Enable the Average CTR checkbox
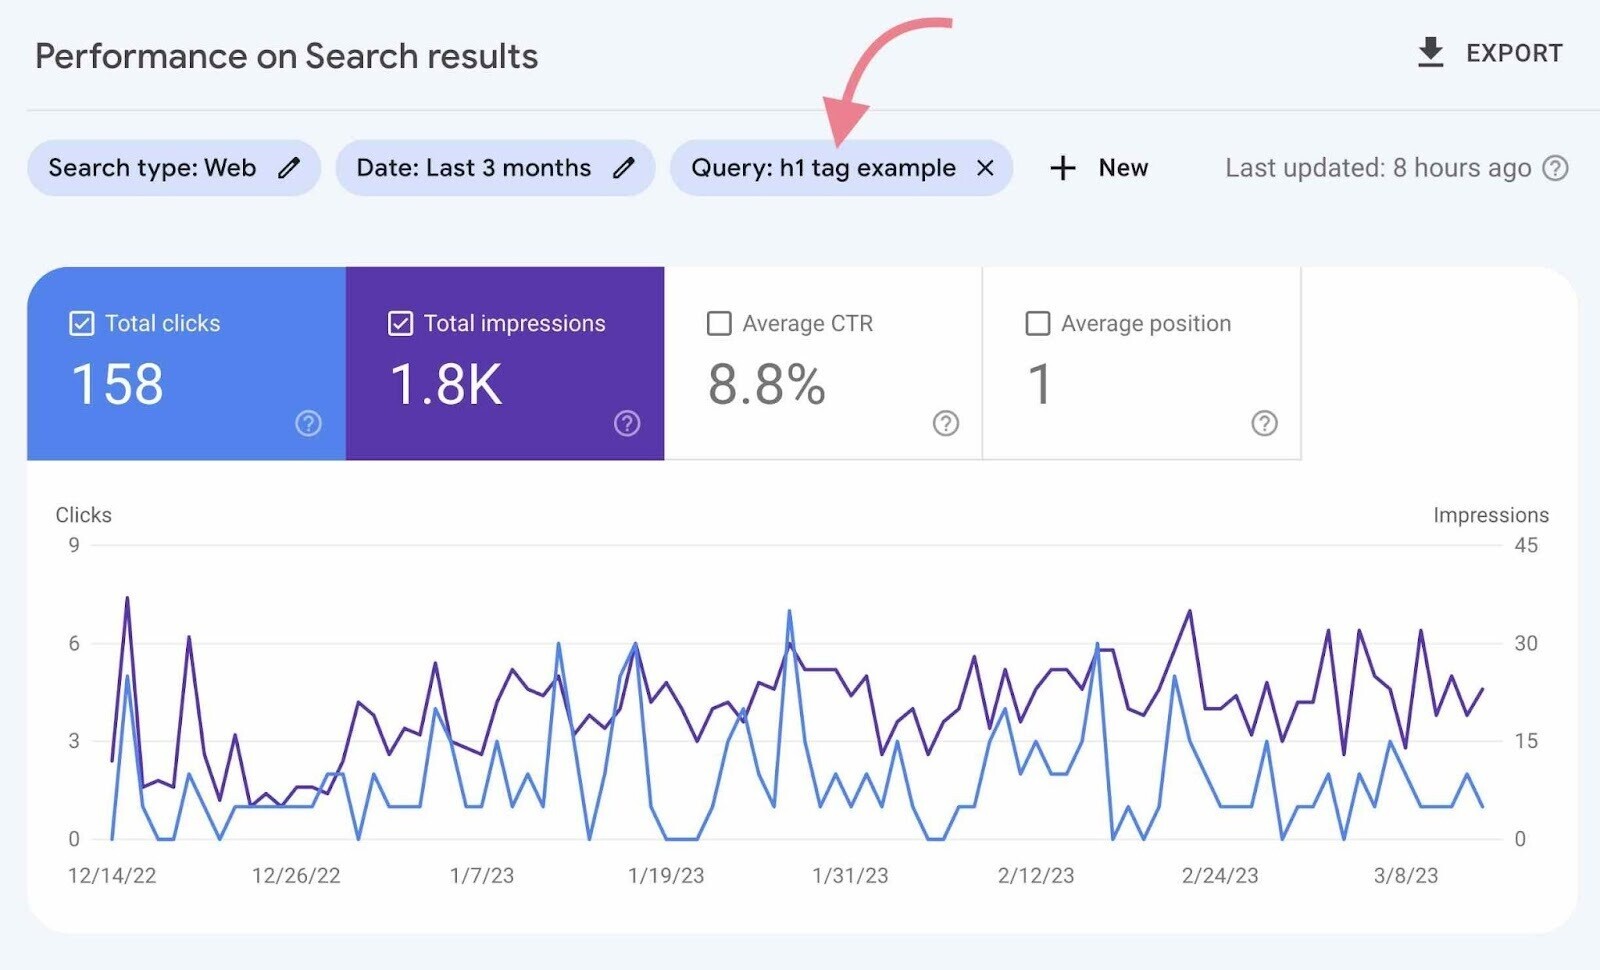This screenshot has height=970, width=1600. click(719, 323)
